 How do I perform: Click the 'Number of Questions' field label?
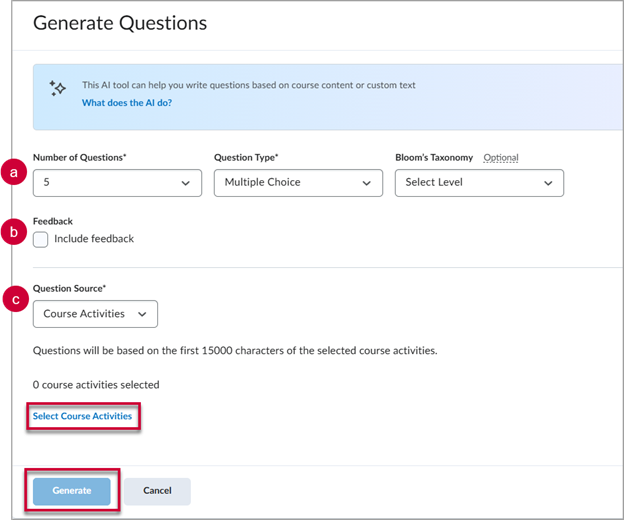pos(80,158)
